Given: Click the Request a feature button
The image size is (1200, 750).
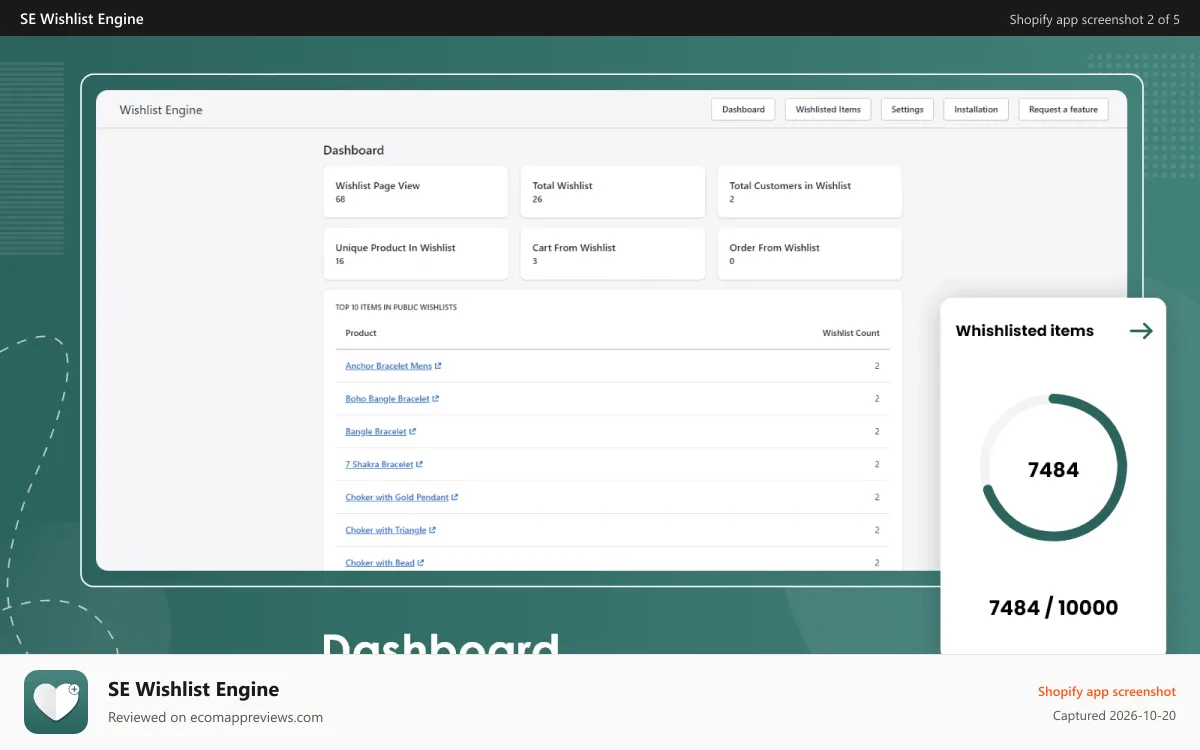Looking at the screenshot, I should [x=1063, y=109].
